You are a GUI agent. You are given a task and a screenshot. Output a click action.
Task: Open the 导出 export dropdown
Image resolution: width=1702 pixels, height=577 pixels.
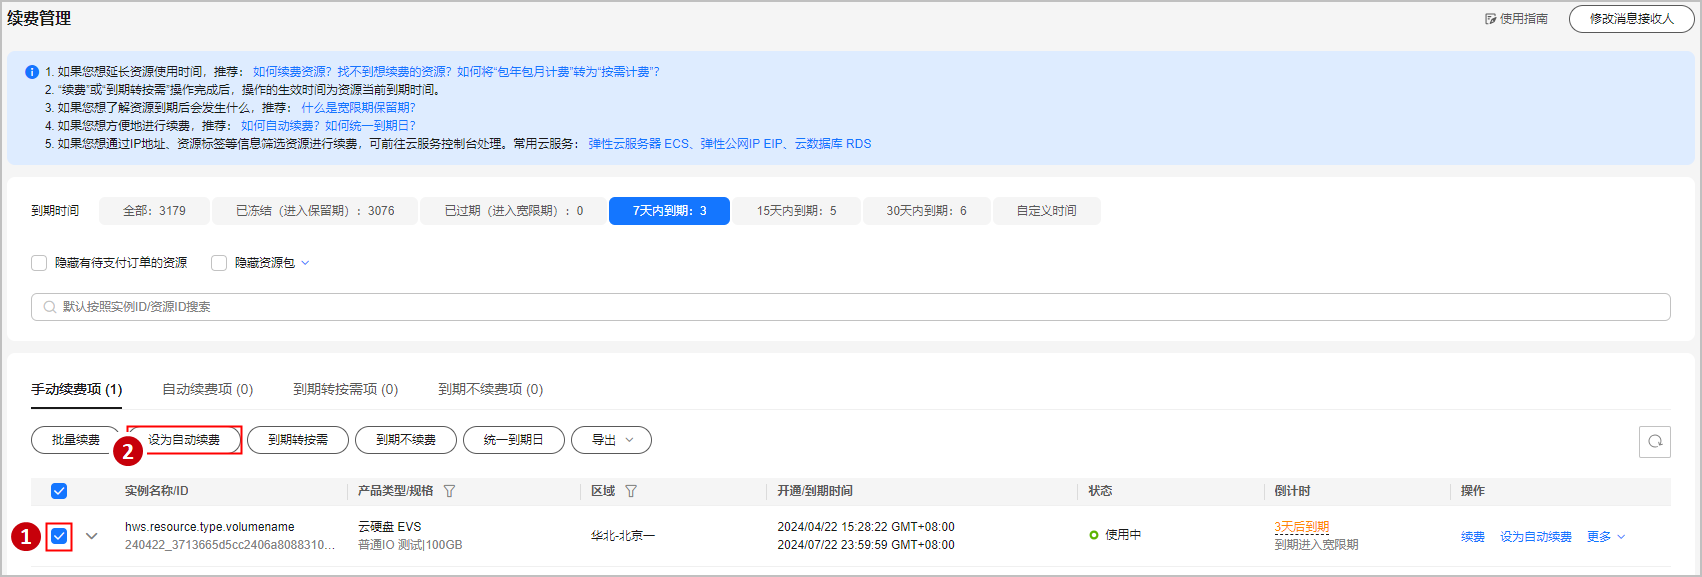[x=611, y=440]
